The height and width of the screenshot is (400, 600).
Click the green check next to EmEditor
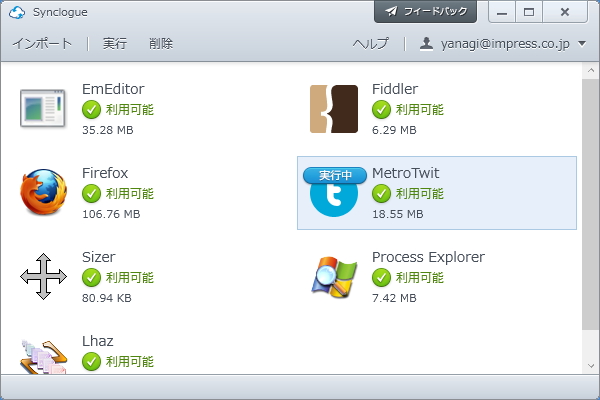click(91, 110)
